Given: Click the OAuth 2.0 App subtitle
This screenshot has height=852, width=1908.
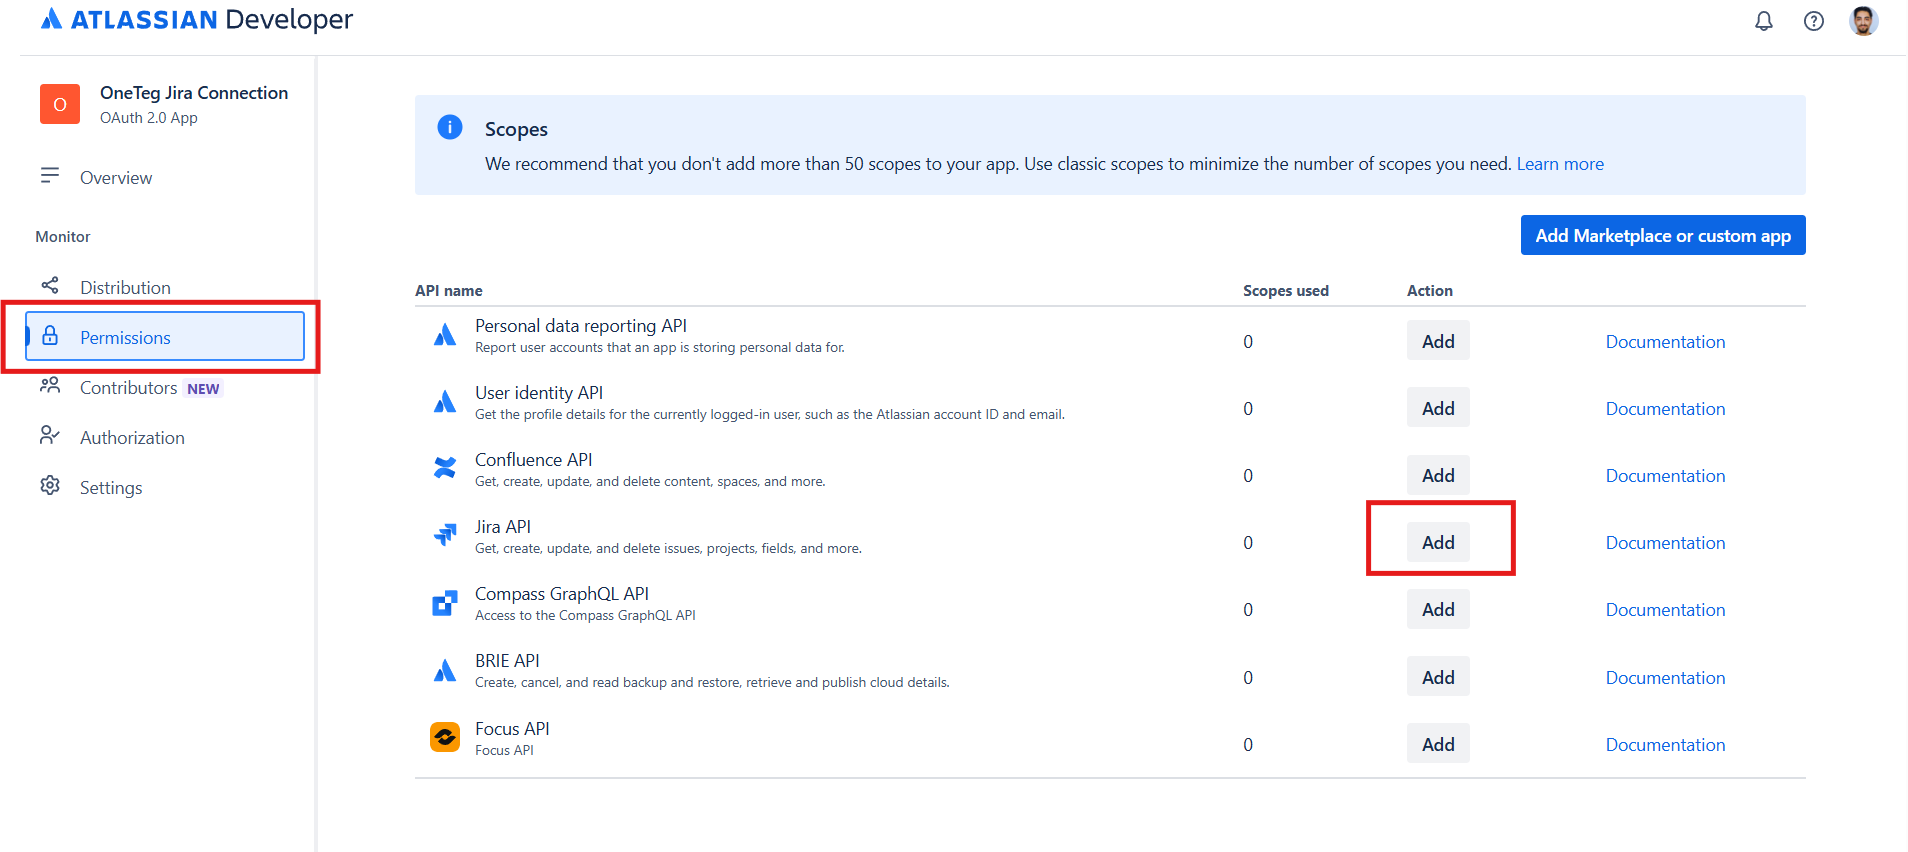Looking at the screenshot, I should (x=149, y=118).
